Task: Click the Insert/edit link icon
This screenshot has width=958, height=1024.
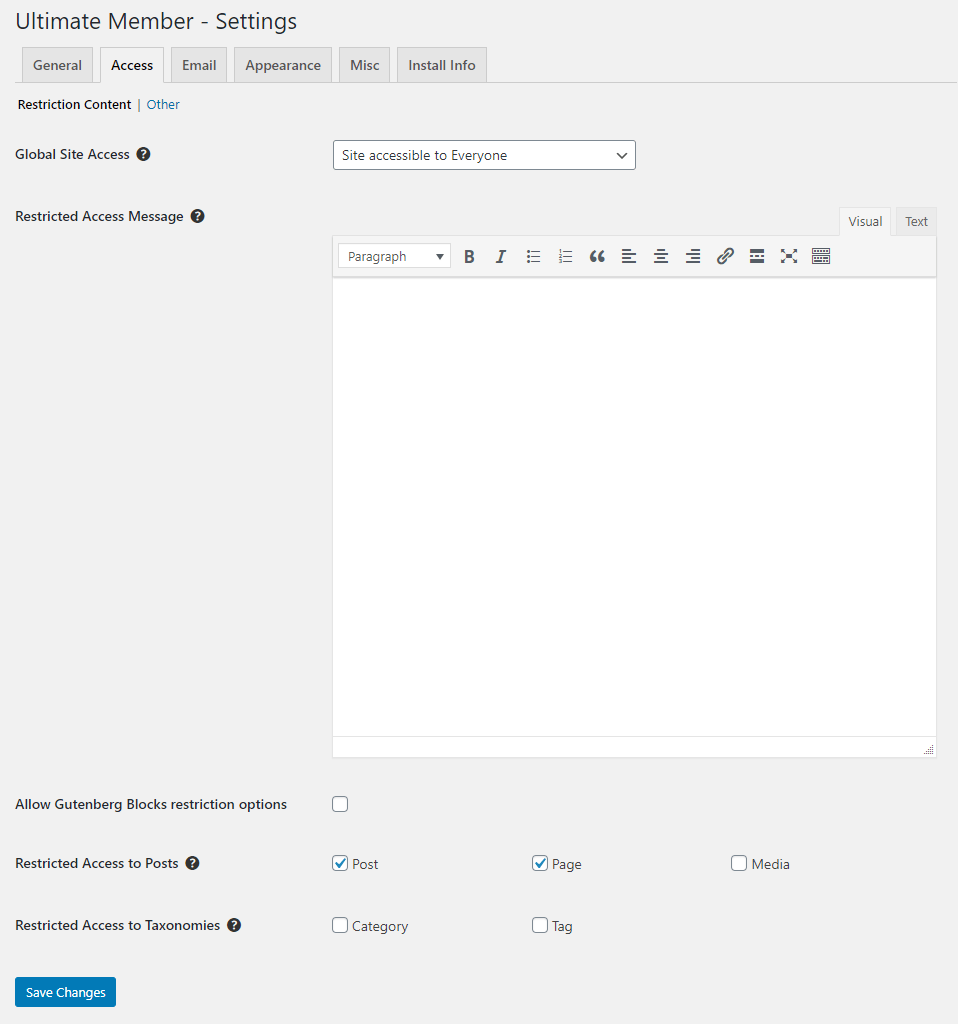Action: [x=725, y=257]
